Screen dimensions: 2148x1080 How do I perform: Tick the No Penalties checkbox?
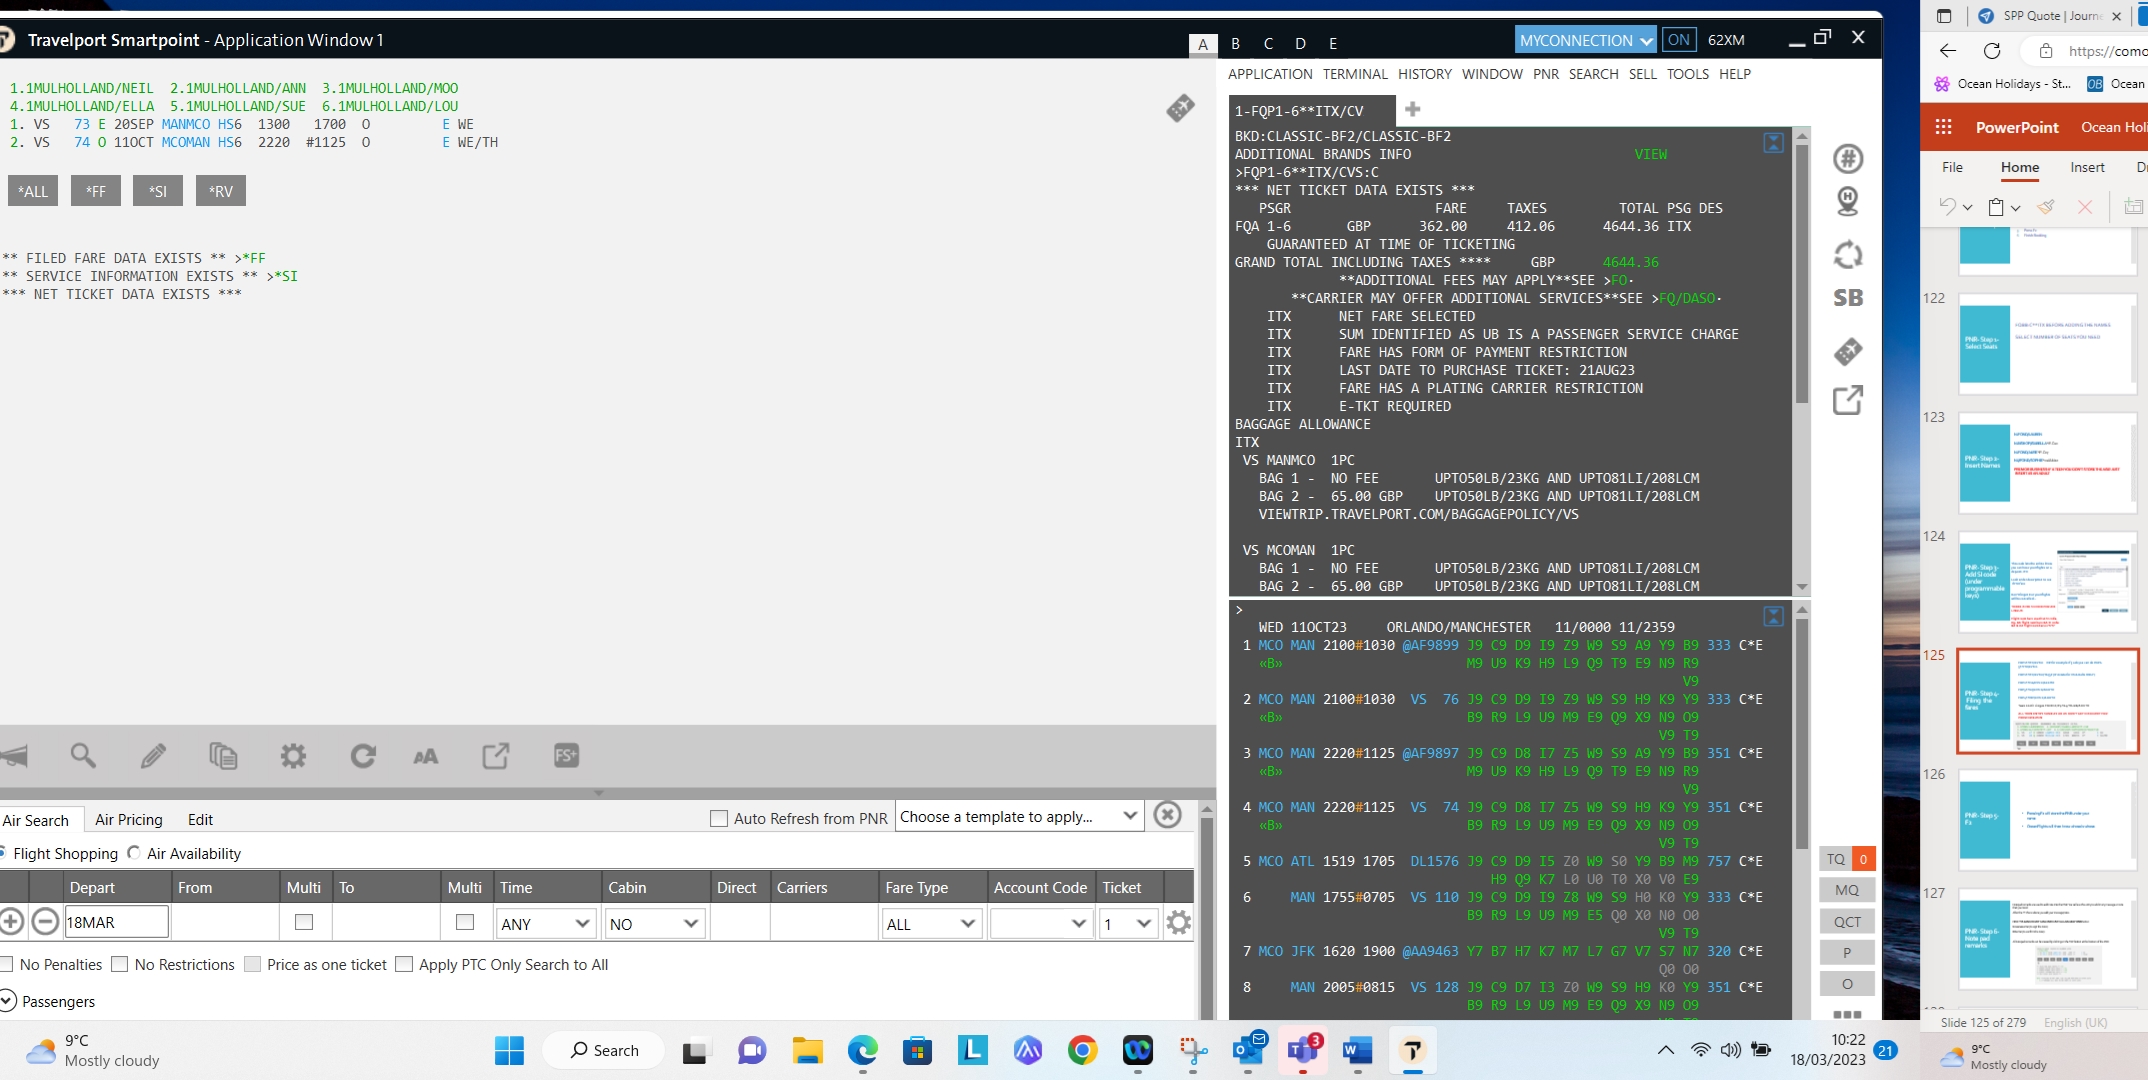click(x=7, y=964)
